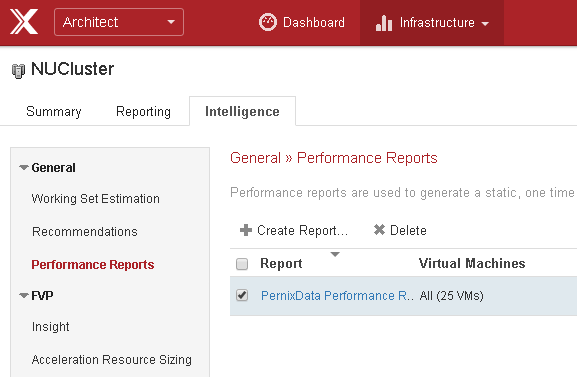Switch to the Reporting tab

[x=143, y=112]
